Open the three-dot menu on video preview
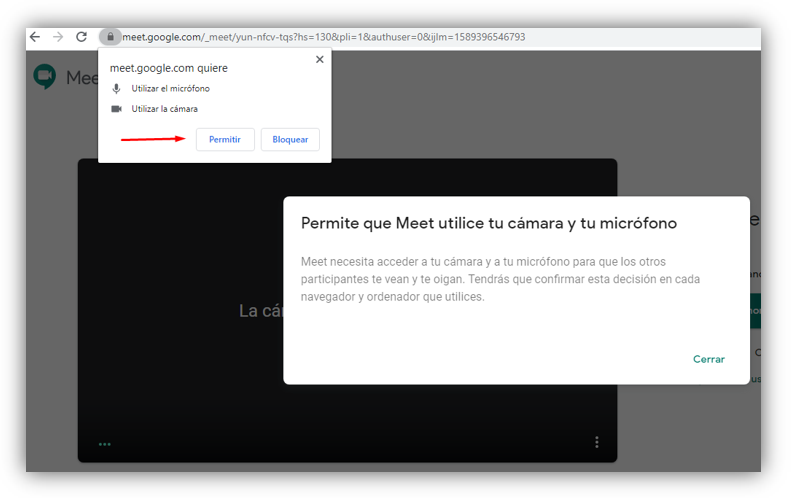 (x=597, y=442)
